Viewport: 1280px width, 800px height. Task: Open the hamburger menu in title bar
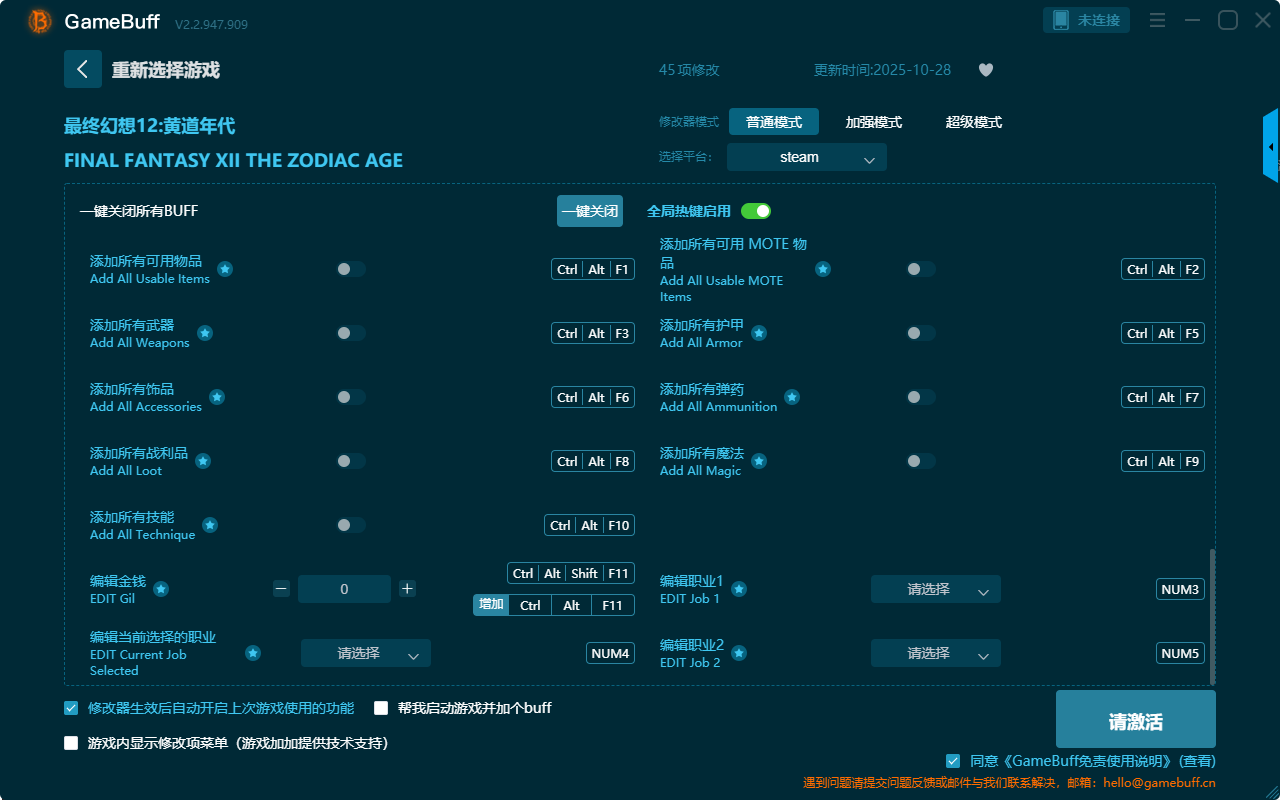click(x=1157, y=21)
